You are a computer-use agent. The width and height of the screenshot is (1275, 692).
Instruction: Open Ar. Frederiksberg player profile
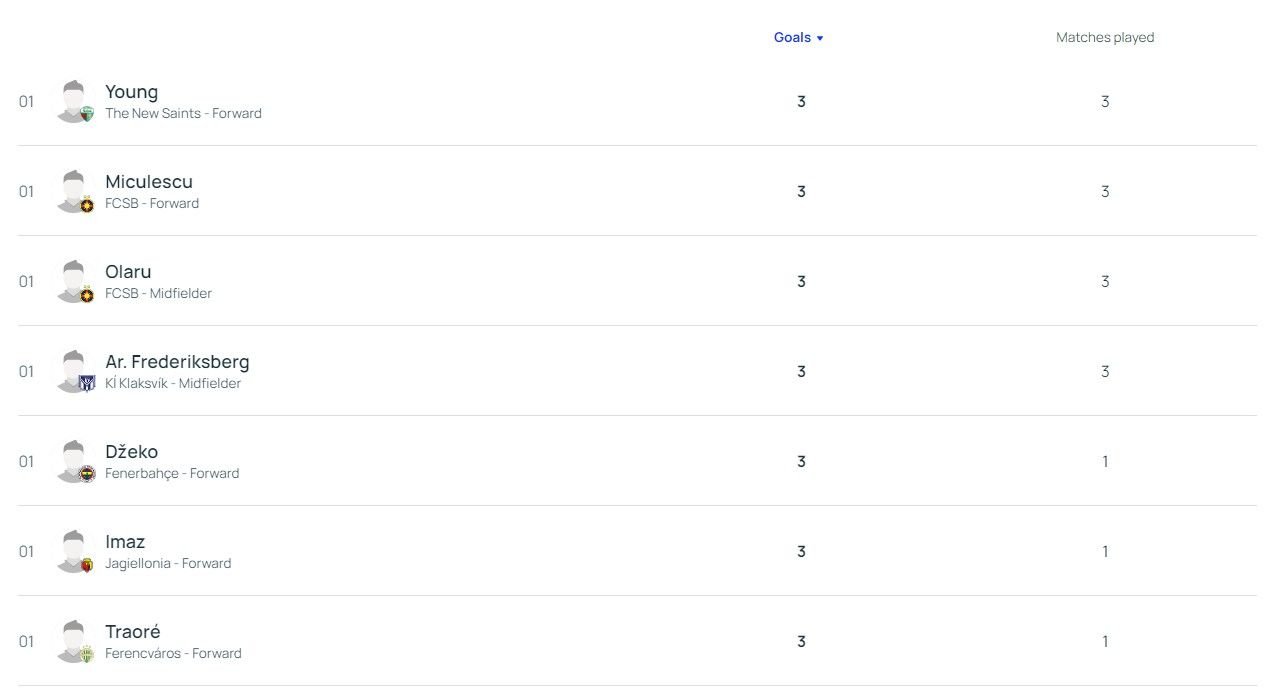click(x=177, y=362)
